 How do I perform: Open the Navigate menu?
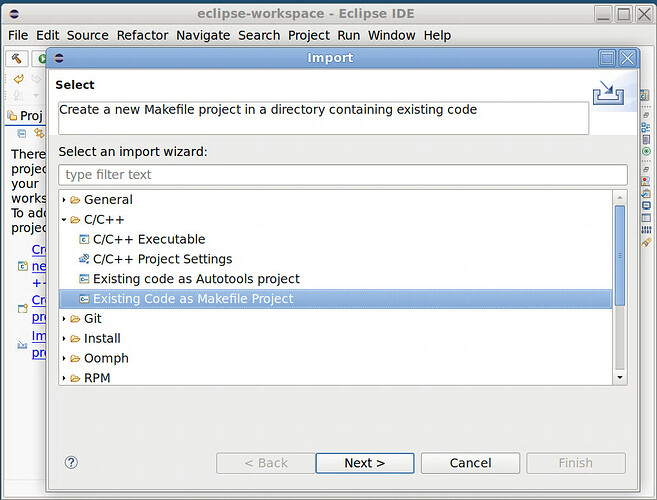[203, 35]
